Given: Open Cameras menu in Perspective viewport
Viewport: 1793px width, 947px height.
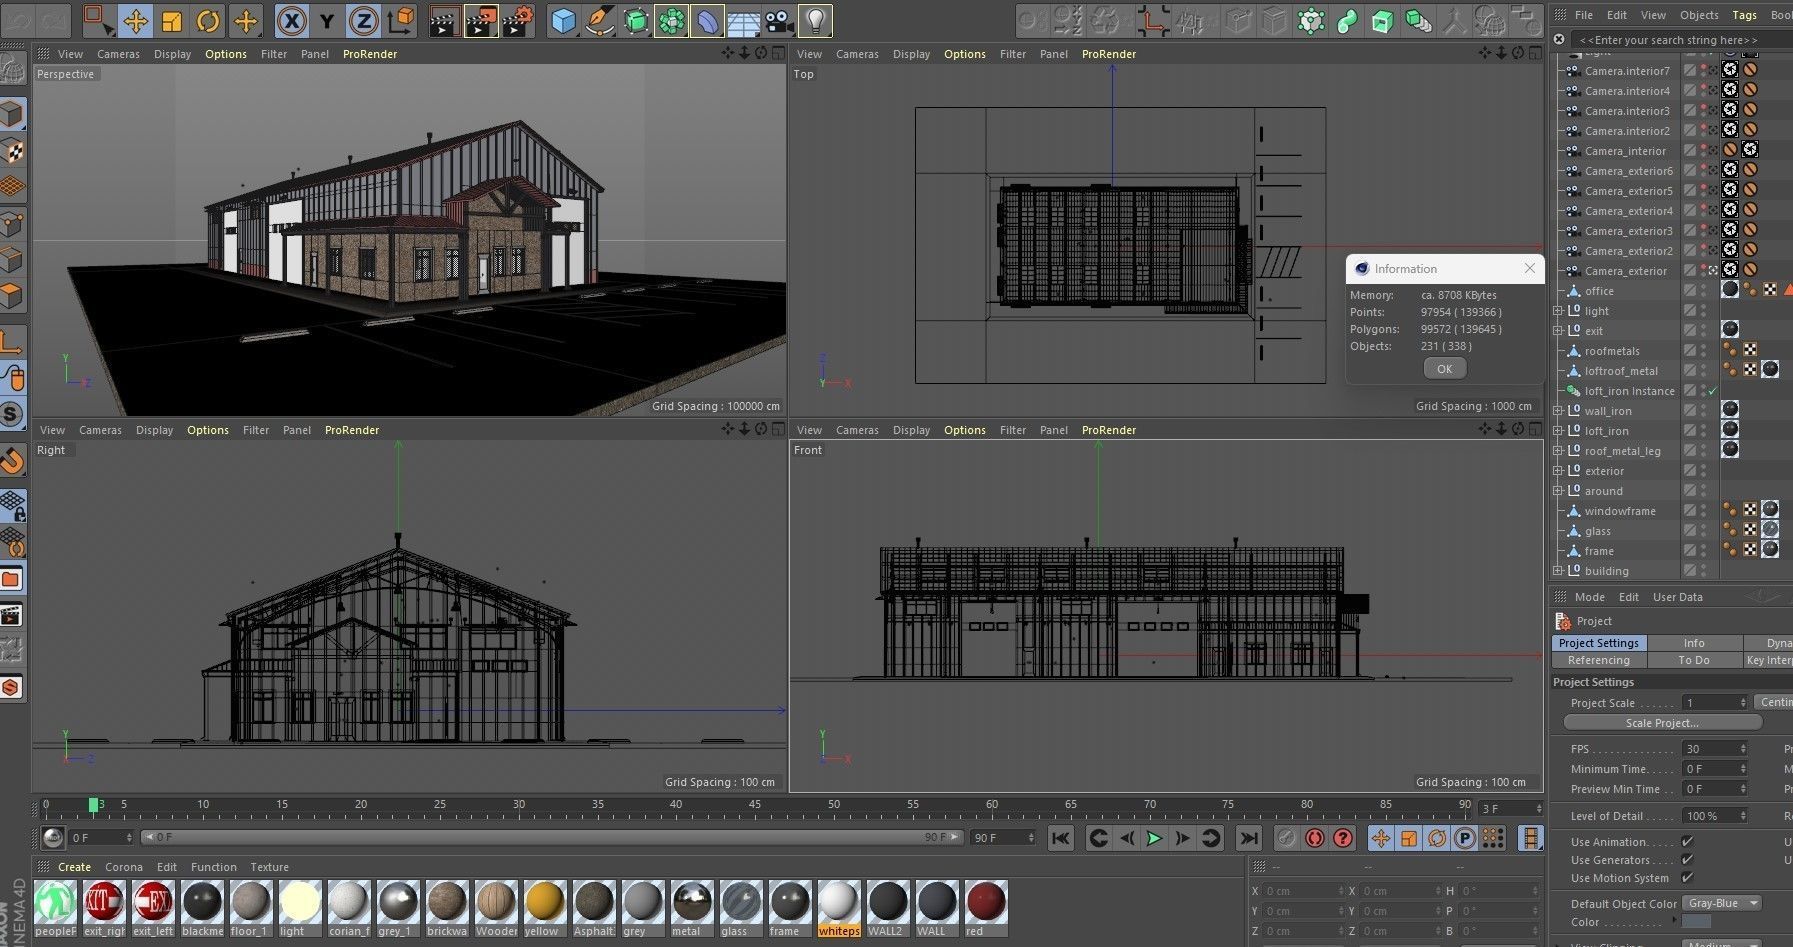Looking at the screenshot, I should (118, 54).
